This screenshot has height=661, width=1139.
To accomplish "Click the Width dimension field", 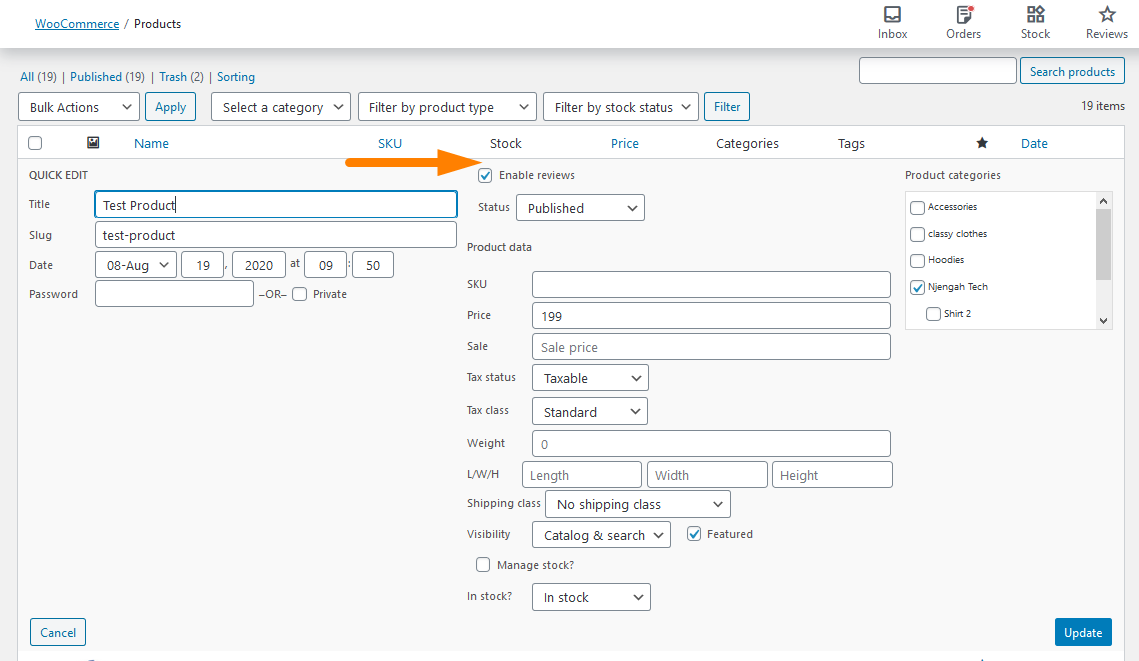I will coord(707,474).
